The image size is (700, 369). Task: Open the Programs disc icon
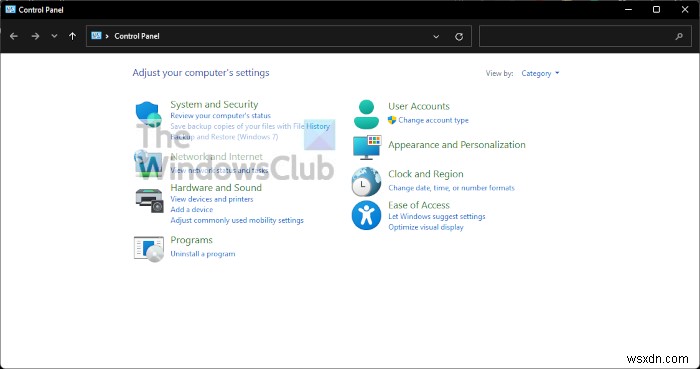tap(149, 249)
